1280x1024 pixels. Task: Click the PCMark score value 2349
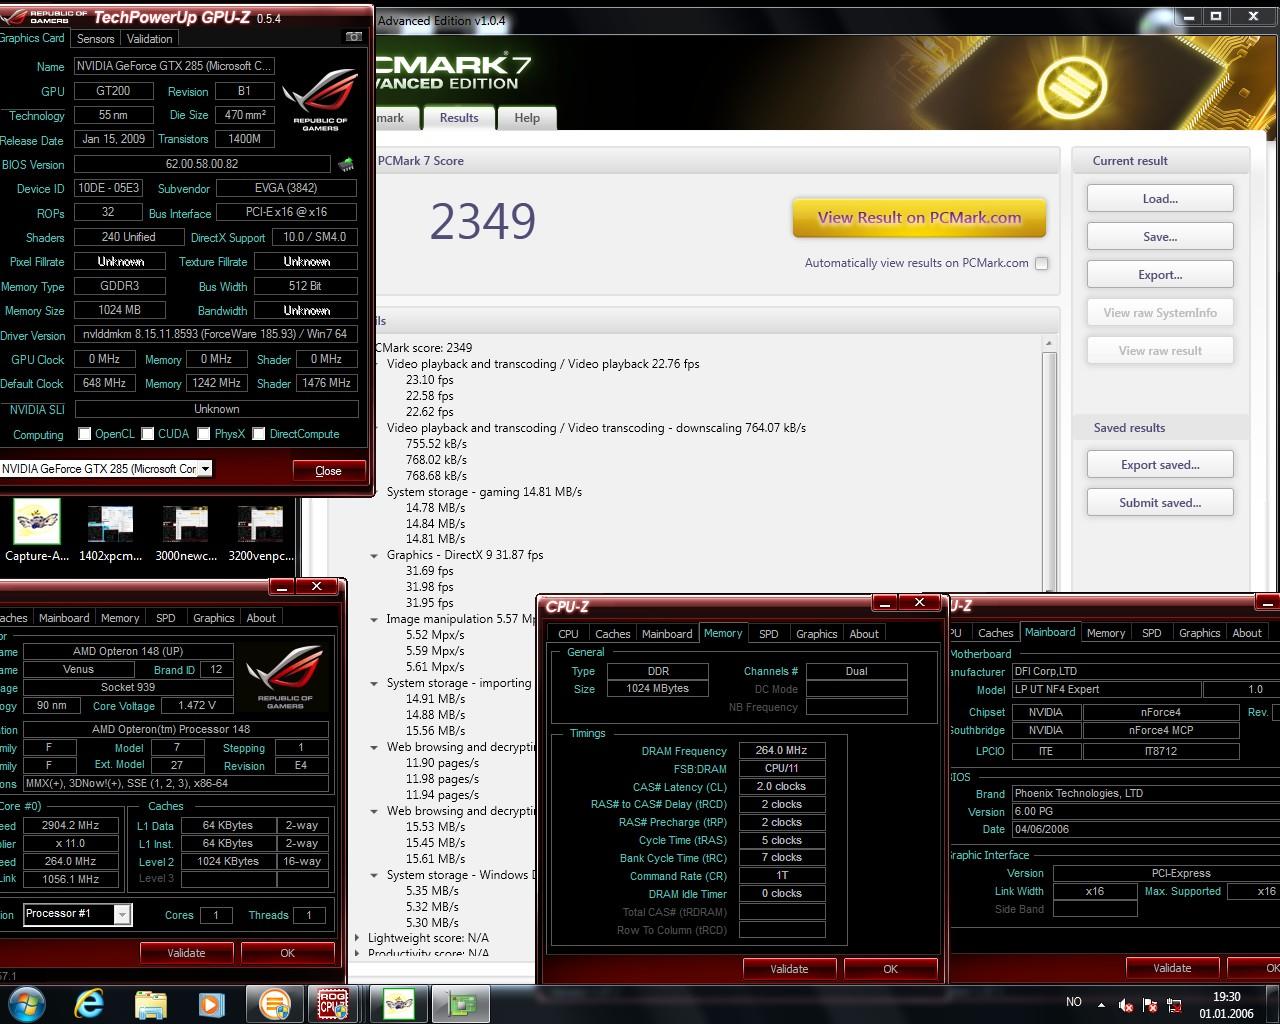click(483, 221)
